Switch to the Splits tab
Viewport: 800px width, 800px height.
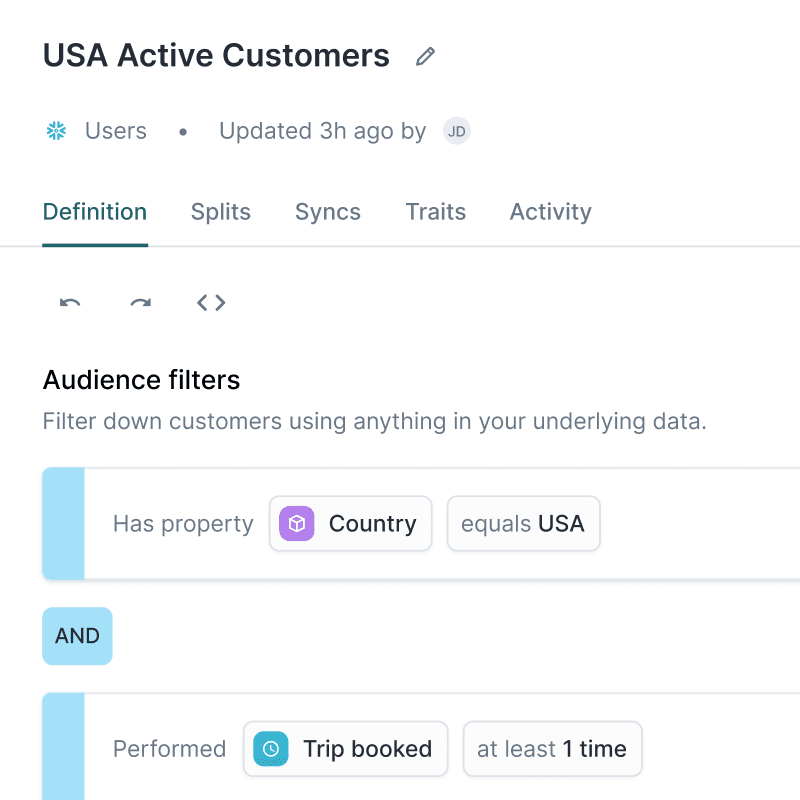point(220,212)
